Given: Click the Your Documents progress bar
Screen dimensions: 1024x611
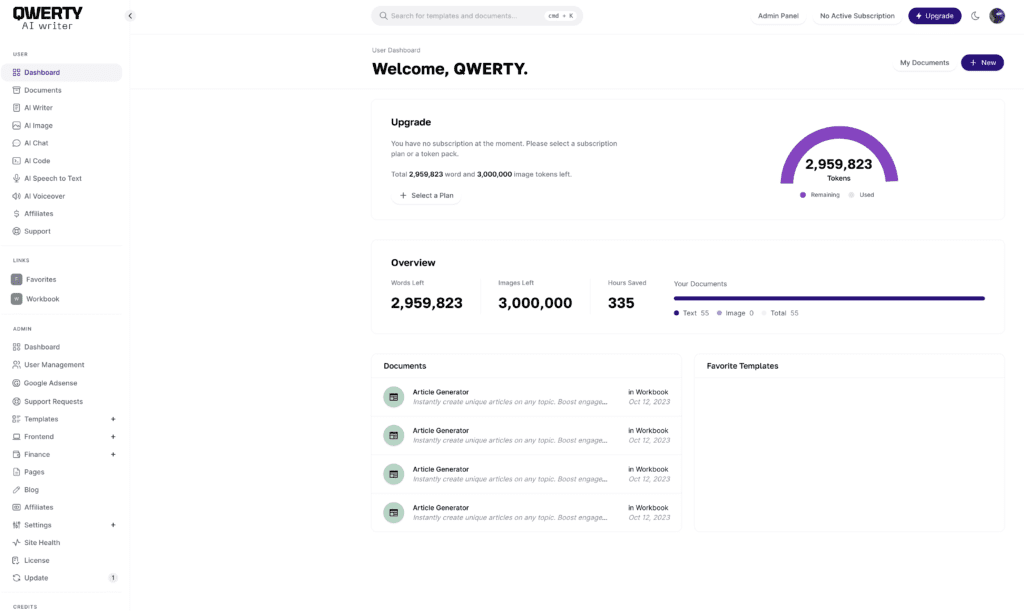Looking at the screenshot, I should [x=829, y=298].
